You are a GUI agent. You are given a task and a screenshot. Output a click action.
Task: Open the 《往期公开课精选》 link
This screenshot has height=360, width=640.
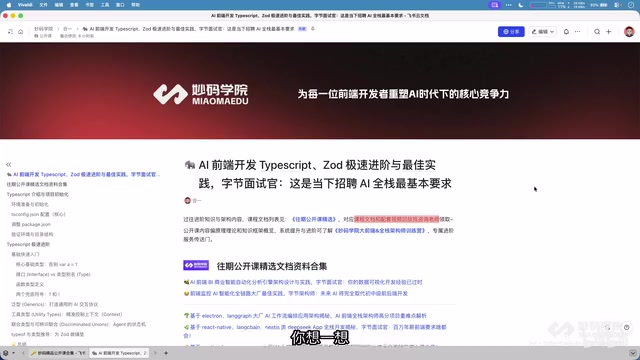pyautogui.click(x=314, y=220)
